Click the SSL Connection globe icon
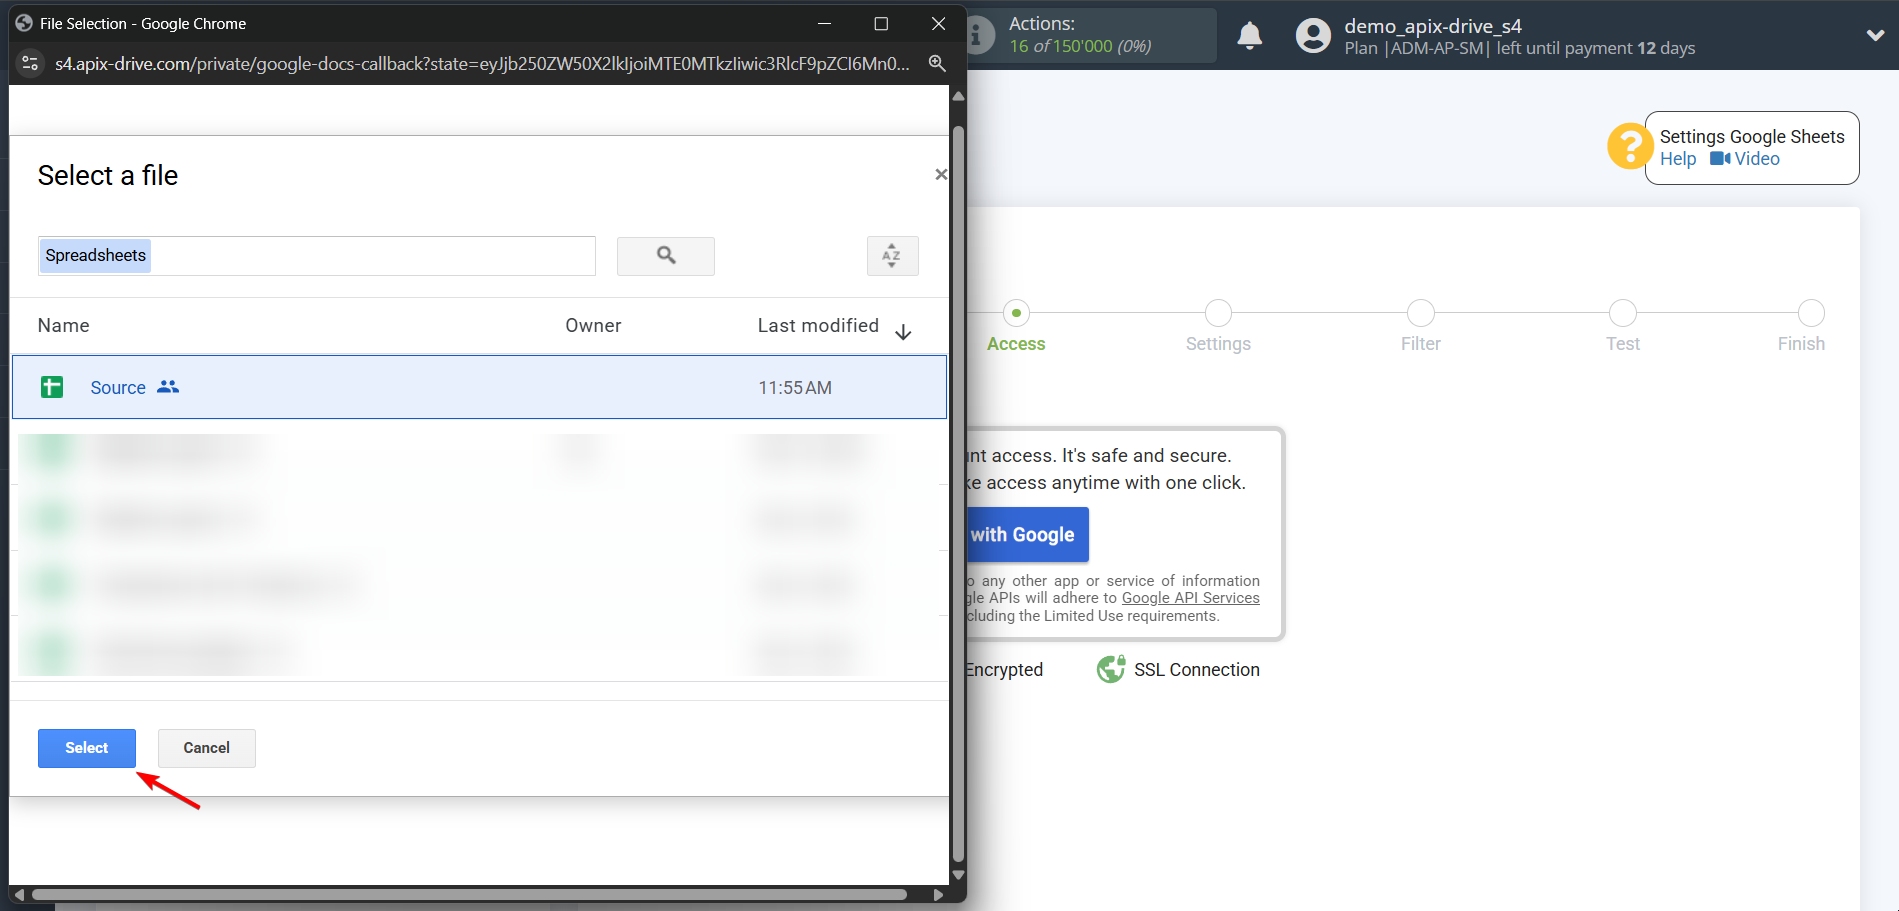1899x911 pixels. pyautogui.click(x=1110, y=669)
